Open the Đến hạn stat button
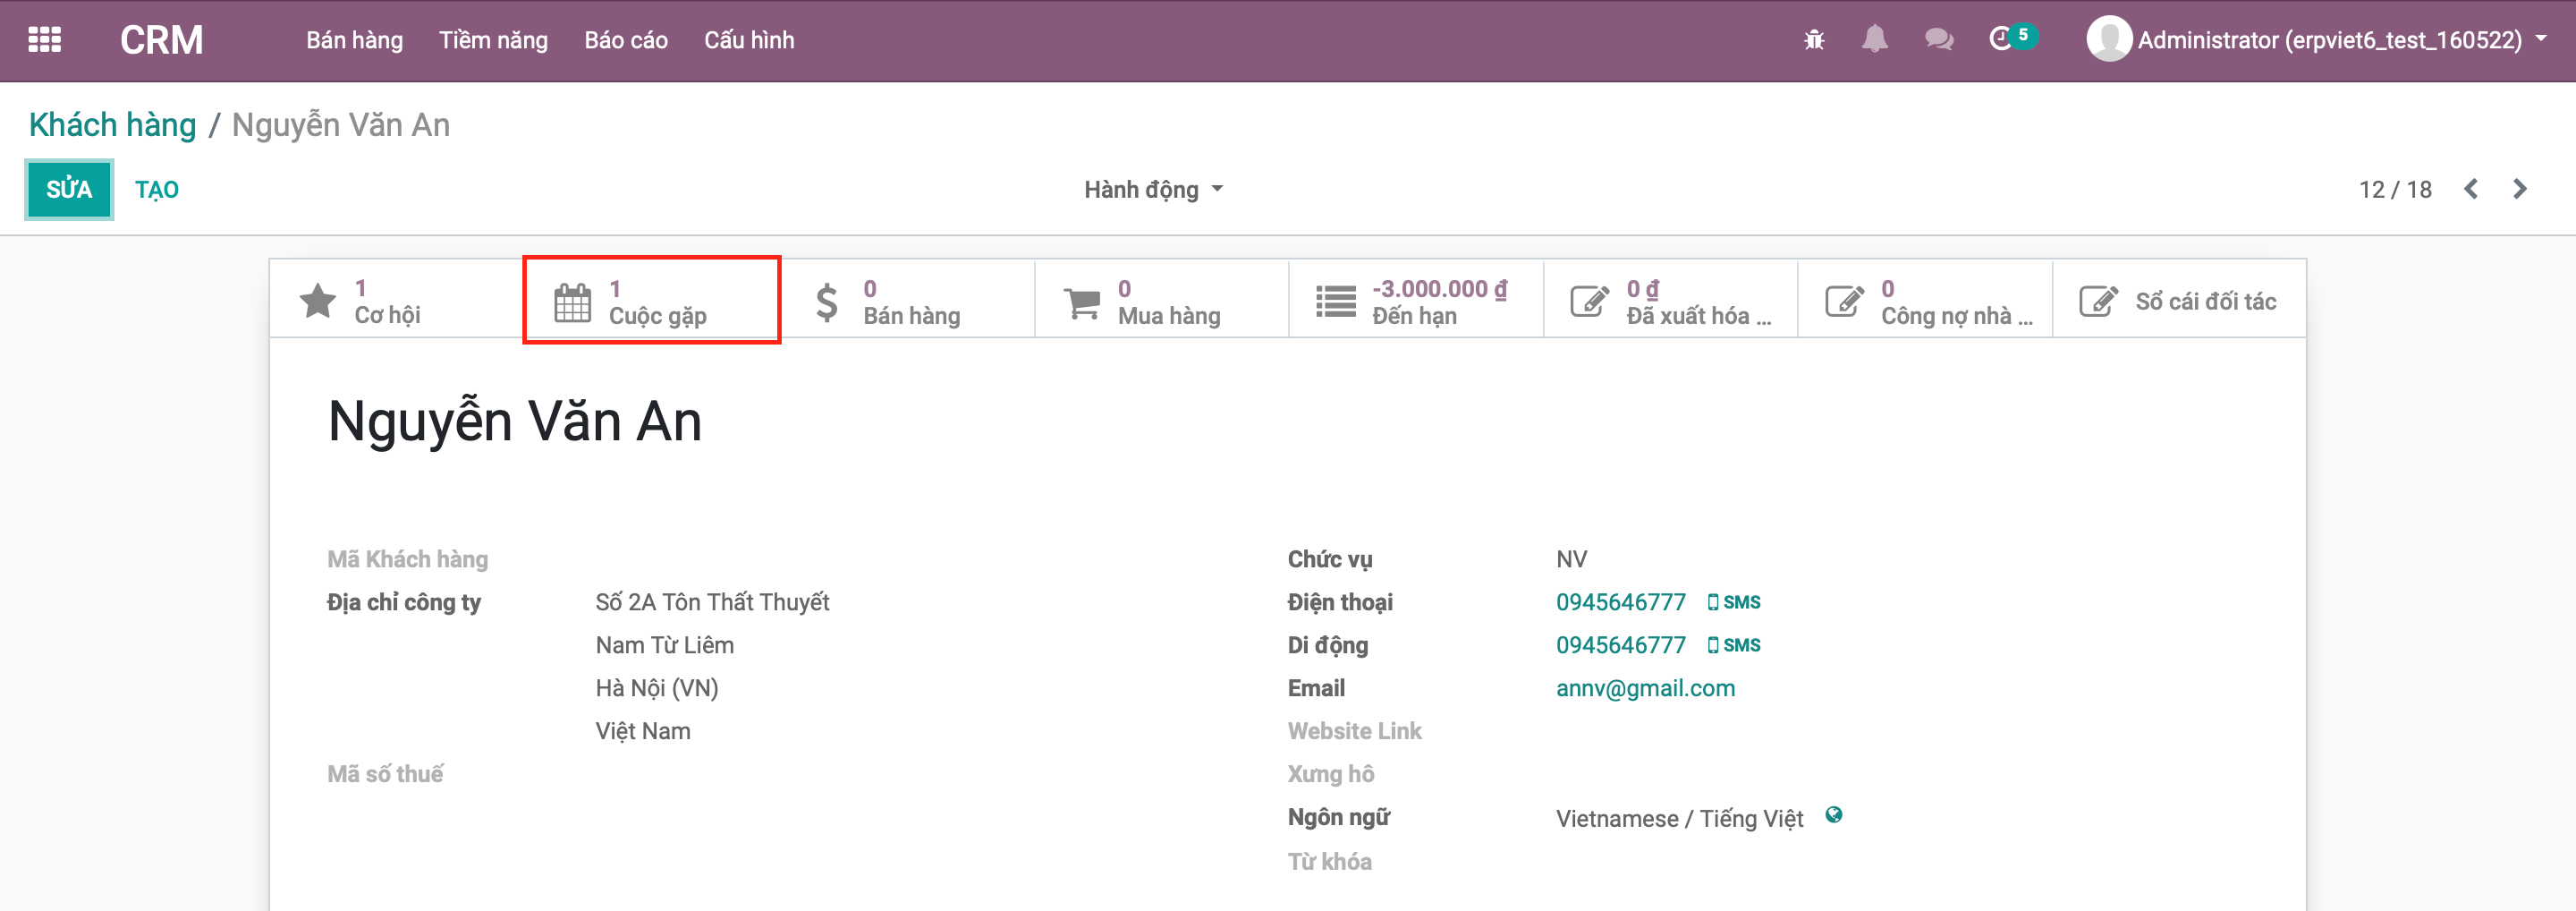2576x911 pixels. click(1416, 301)
